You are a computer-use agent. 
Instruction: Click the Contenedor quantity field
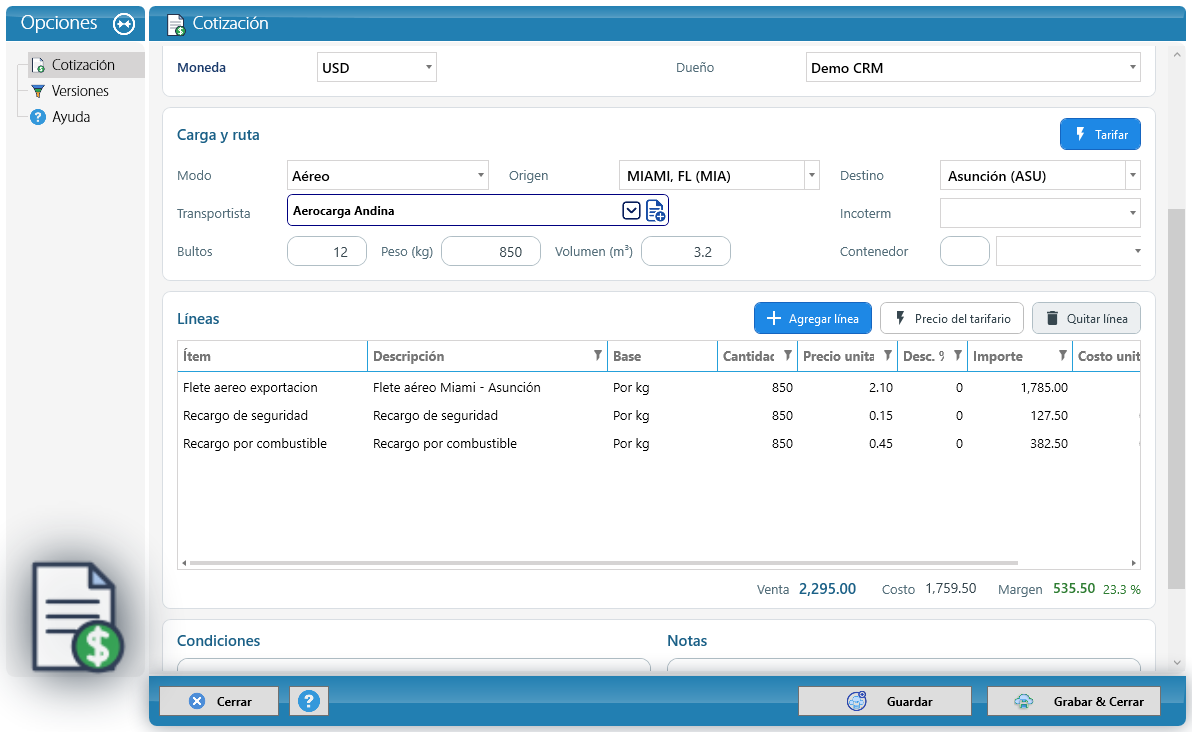(x=965, y=252)
